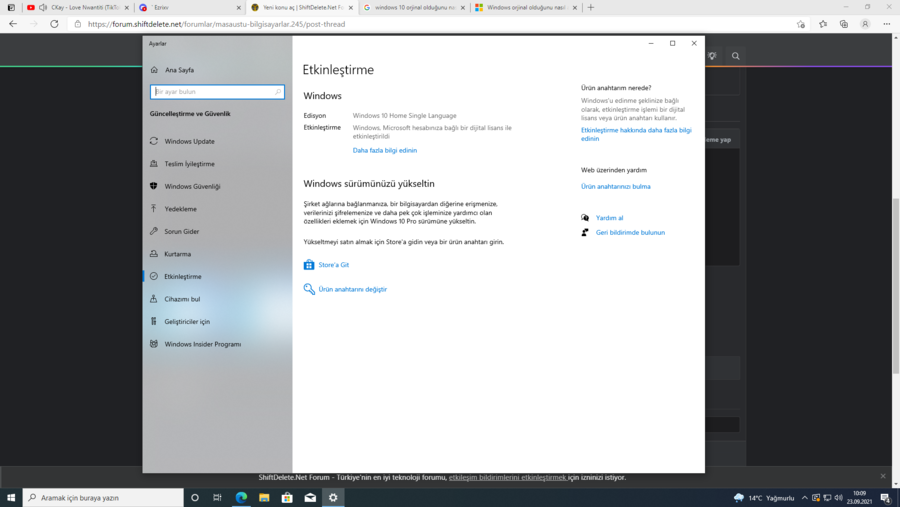Open 'Etkinleştirme hakkında daha fazla bilgi edinin' link
The width and height of the screenshot is (900, 507).
[636, 134]
